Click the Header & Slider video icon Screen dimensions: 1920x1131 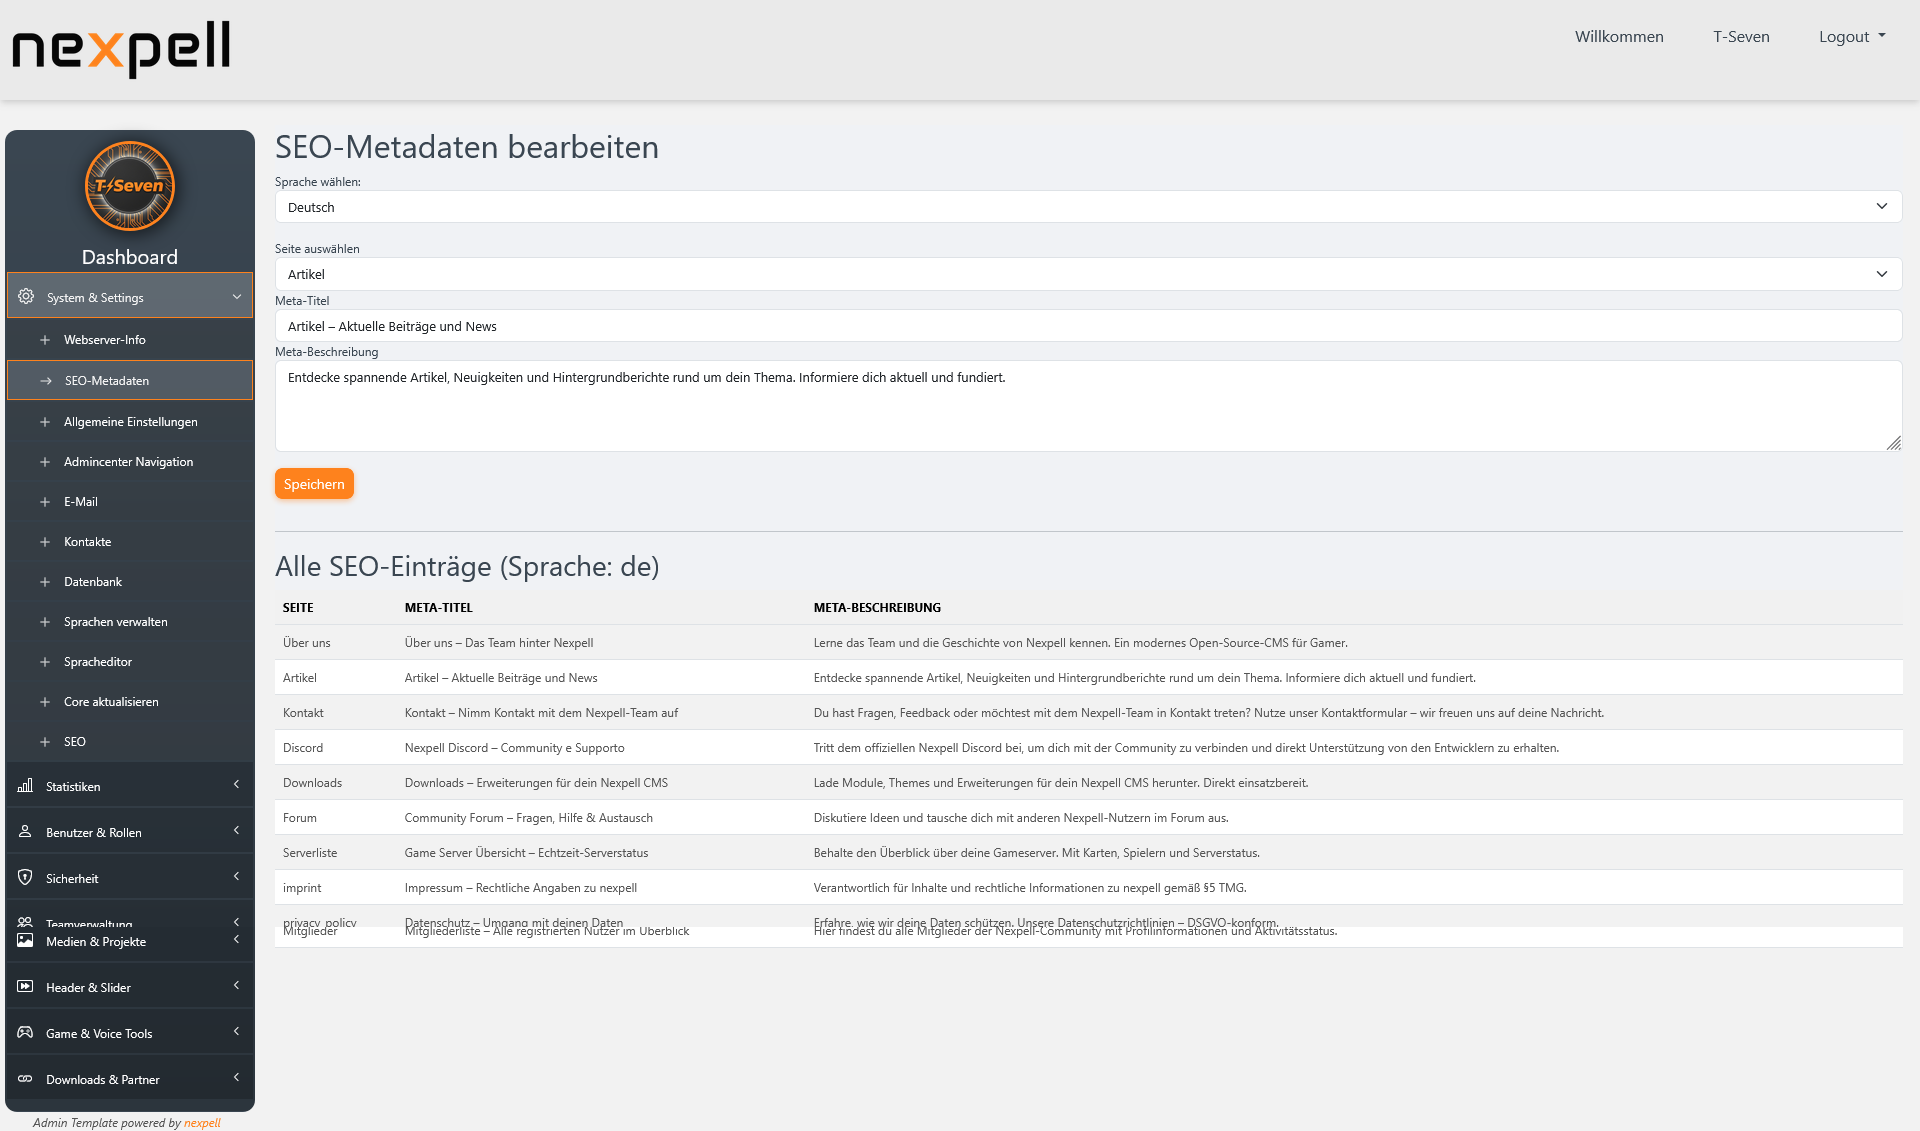click(25, 987)
